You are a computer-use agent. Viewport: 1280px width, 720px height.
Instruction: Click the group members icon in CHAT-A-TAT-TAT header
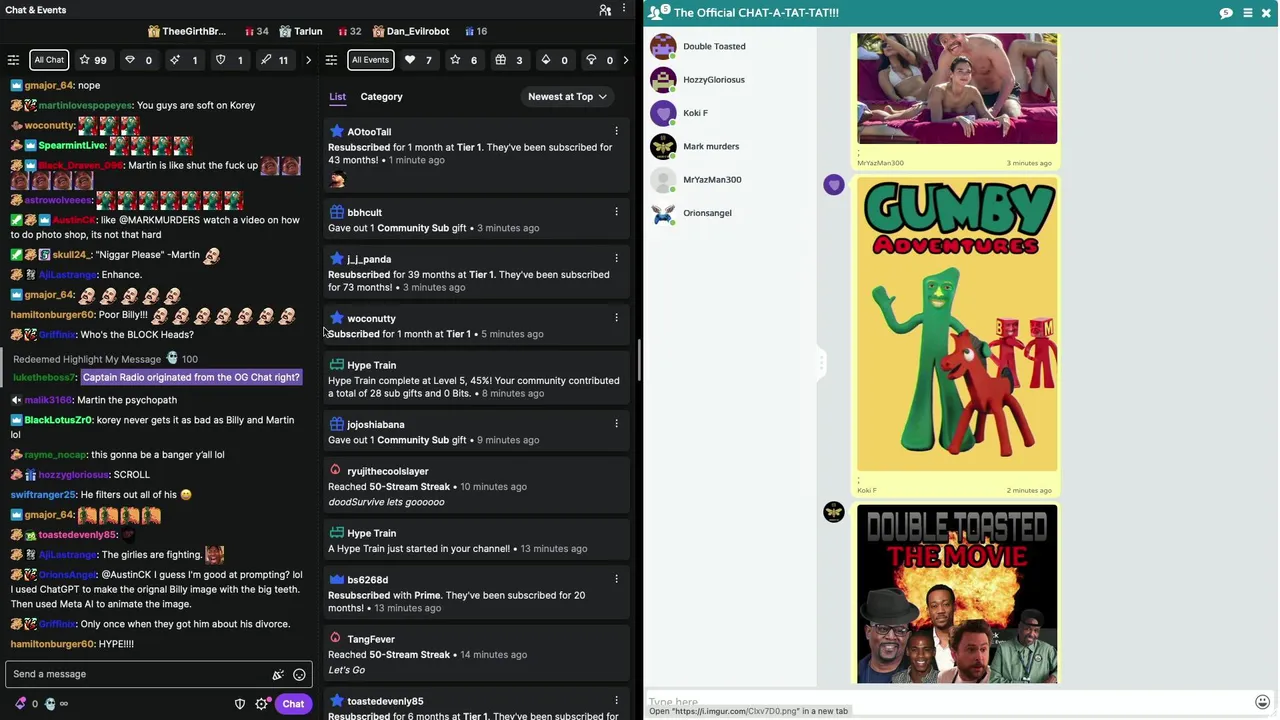[x=658, y=12]
